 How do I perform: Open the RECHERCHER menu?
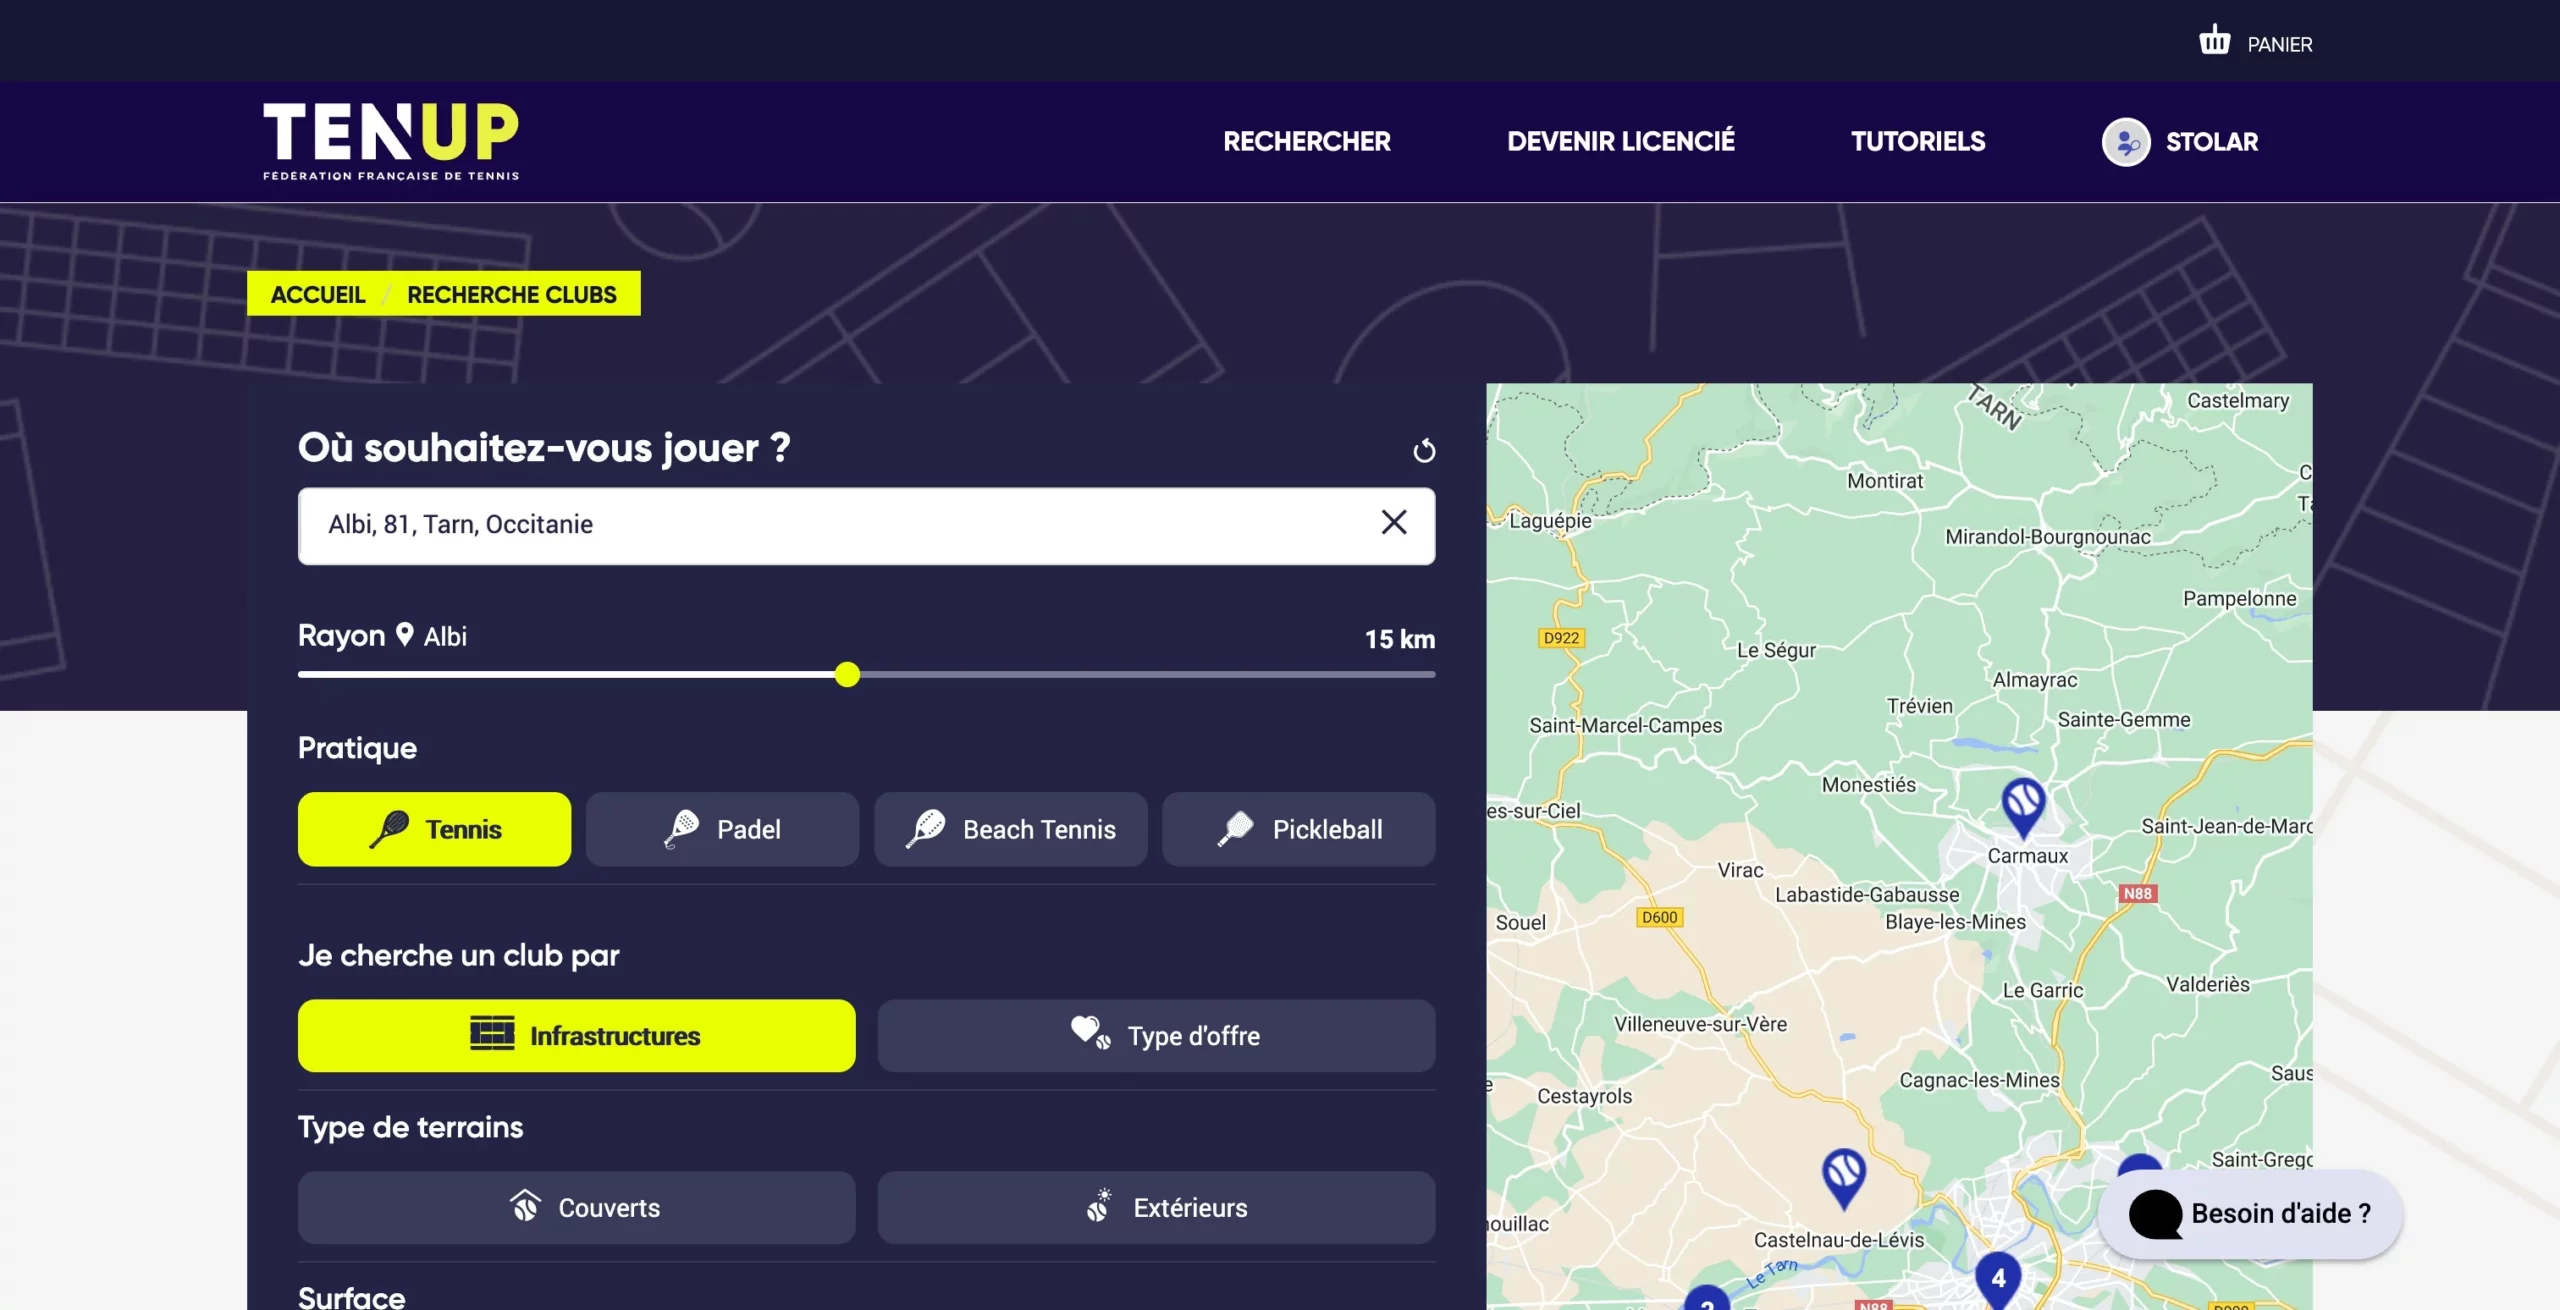pos(1306,142)
